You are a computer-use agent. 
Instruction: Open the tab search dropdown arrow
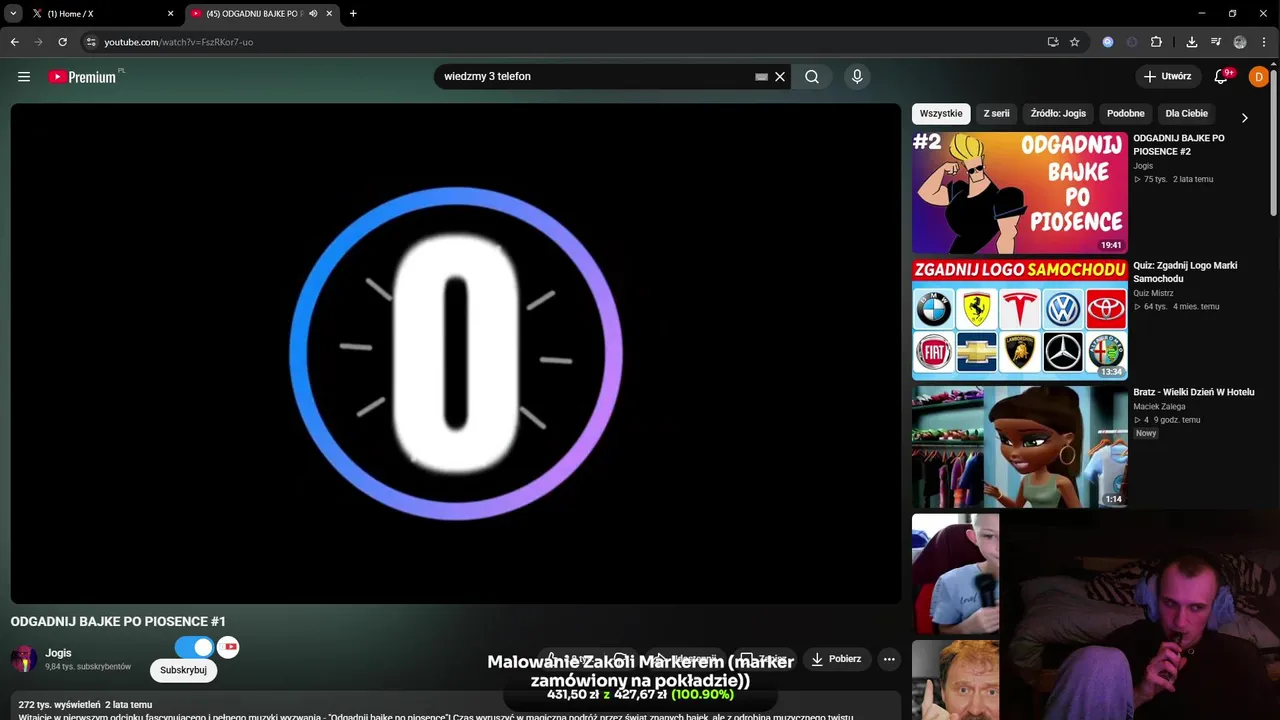(x=14, y=14)
